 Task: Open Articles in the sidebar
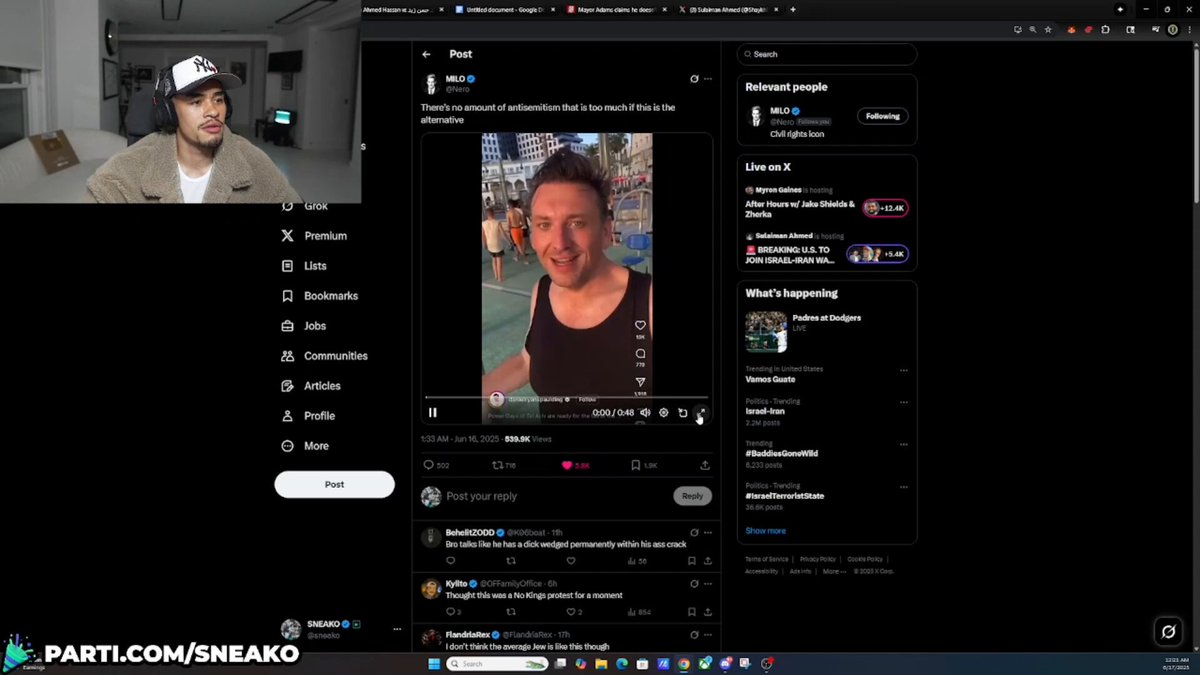coord(311,386)
